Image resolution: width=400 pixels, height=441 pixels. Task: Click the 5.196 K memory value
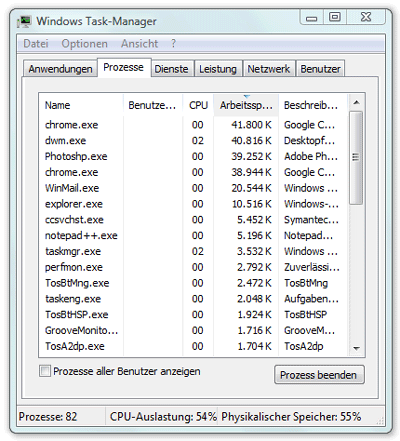click(x=254, y=236)
